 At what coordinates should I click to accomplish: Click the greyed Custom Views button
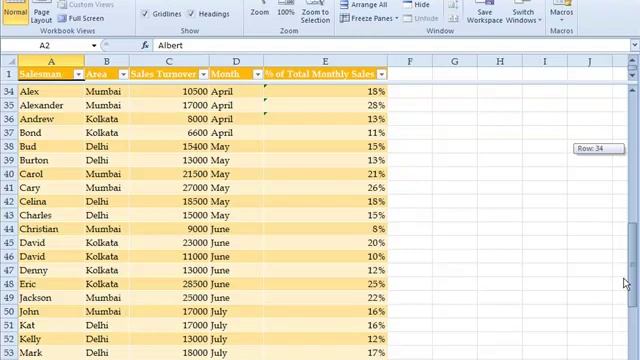(x=86, y=5)
